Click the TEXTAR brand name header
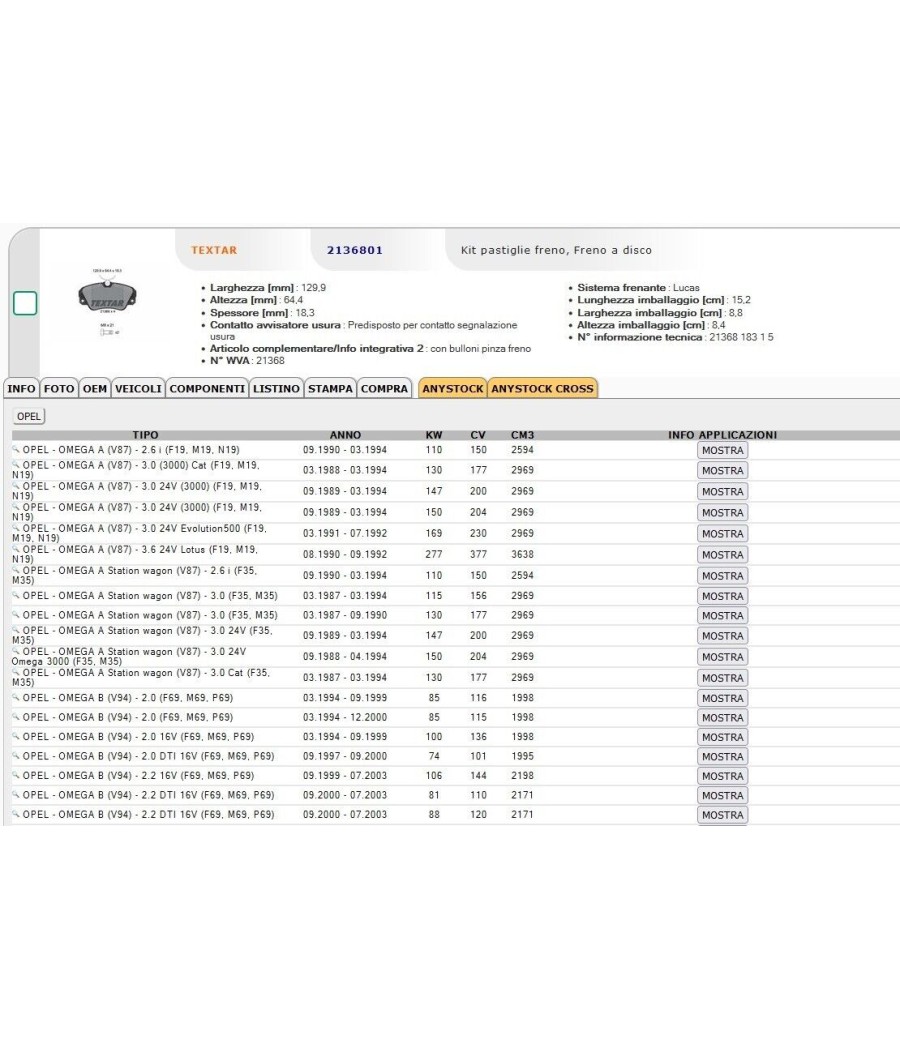The height and width of the screenshot is (1050, 900). [214, 250]
